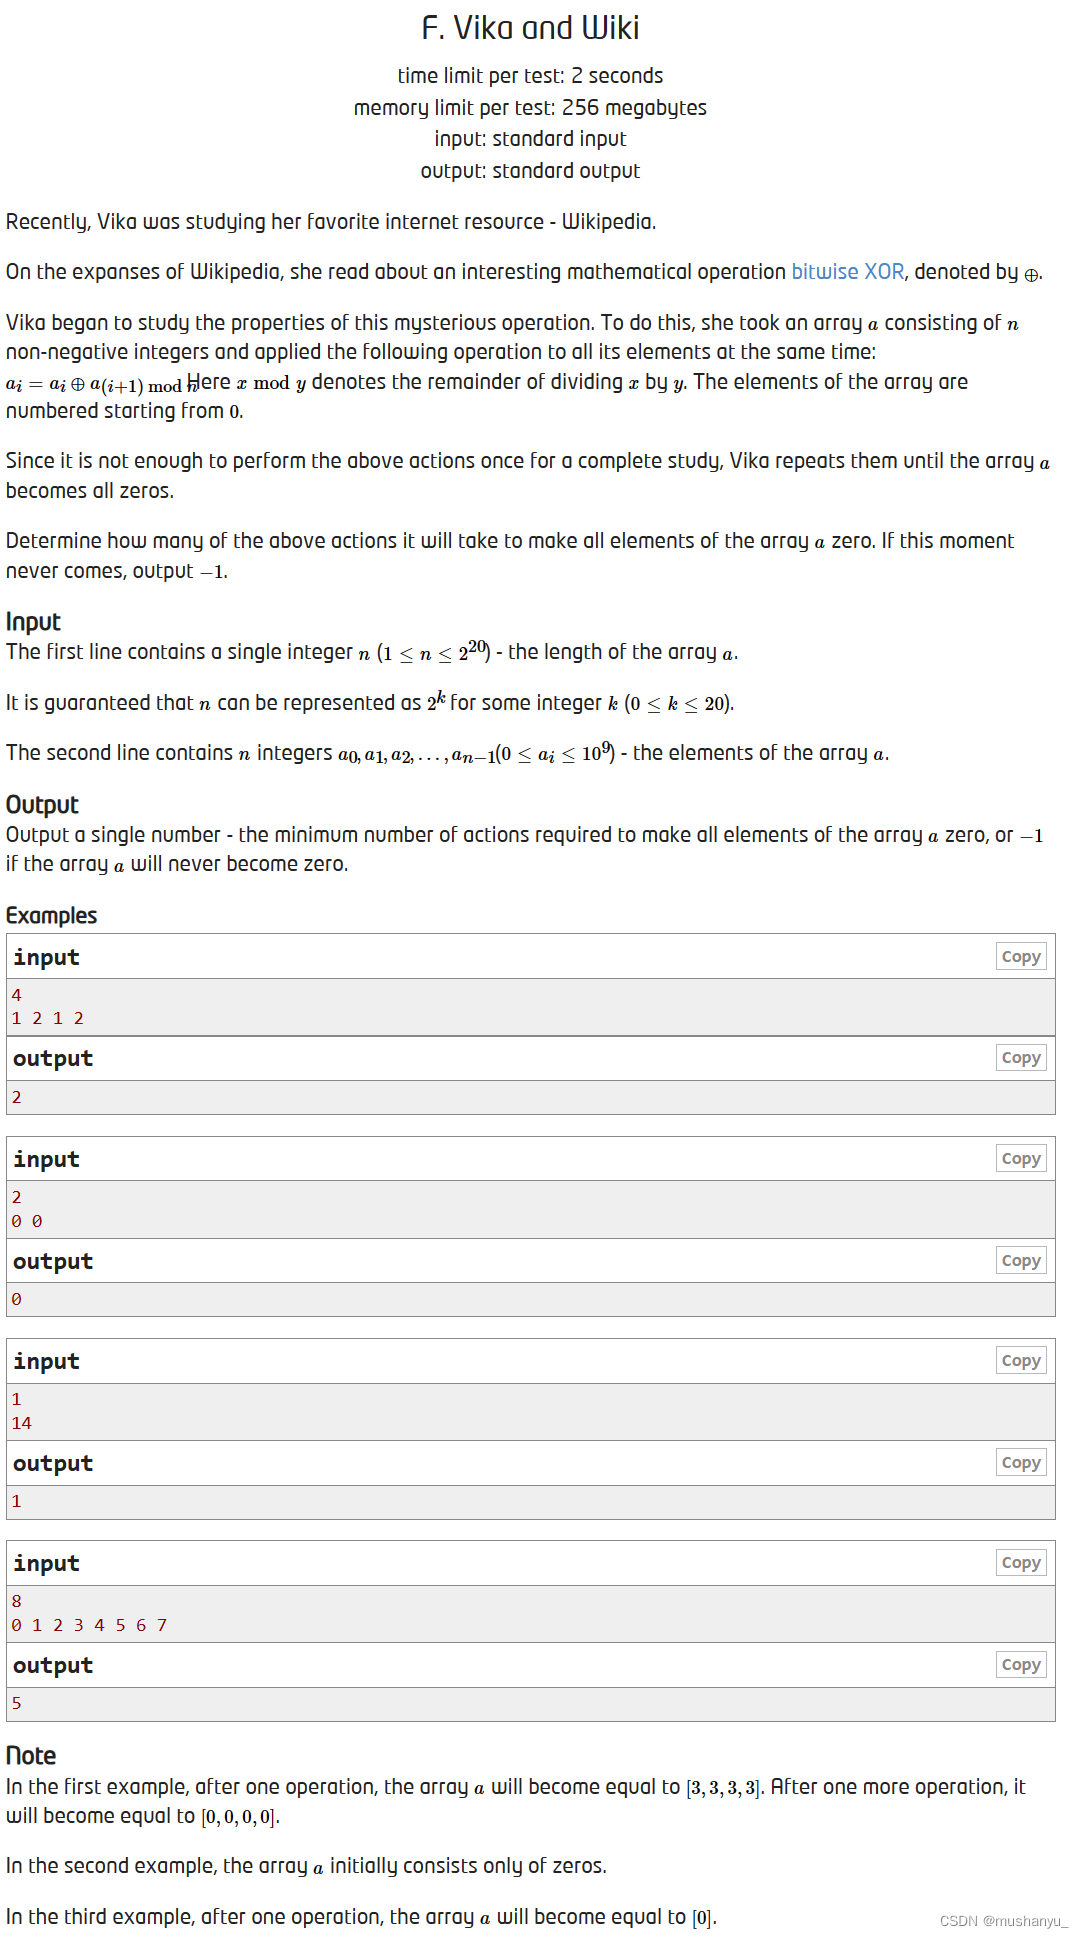Click the Output section heading

[42, 804]
